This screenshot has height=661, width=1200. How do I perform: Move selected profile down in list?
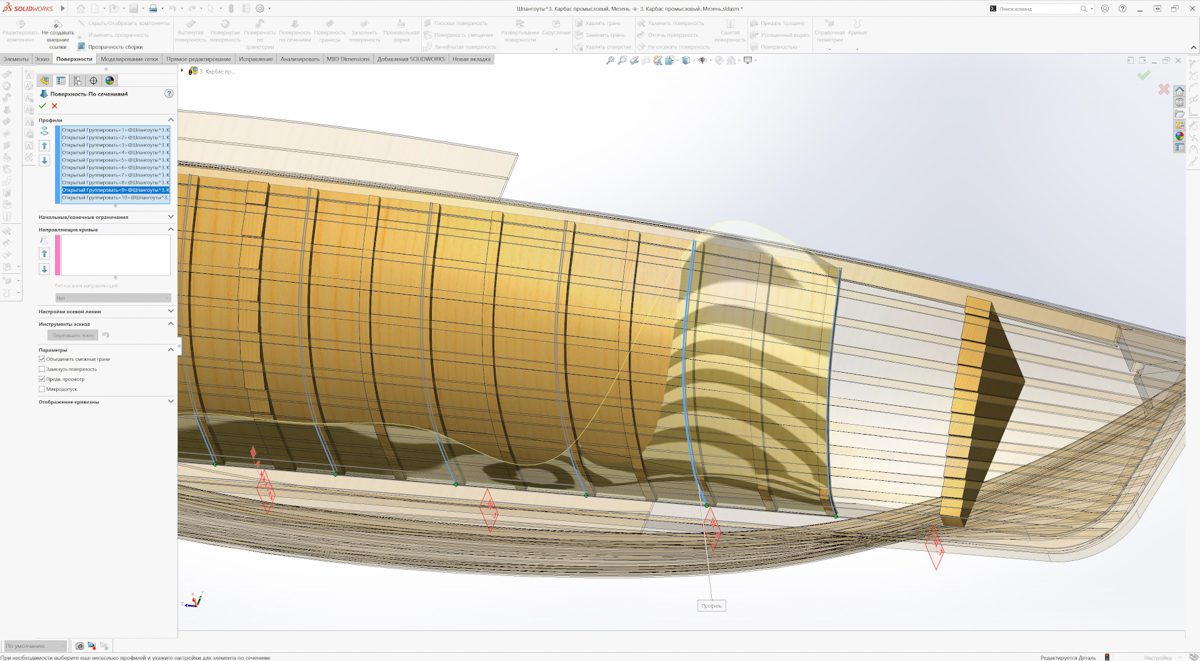point(44,160)
